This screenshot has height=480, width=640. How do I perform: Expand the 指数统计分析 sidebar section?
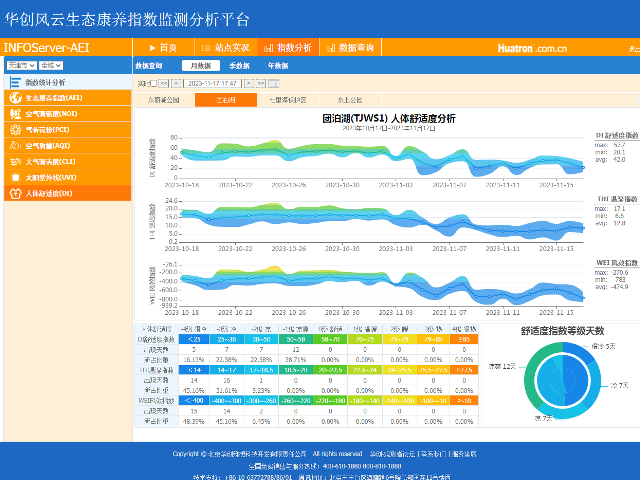[x=45, y=82]
